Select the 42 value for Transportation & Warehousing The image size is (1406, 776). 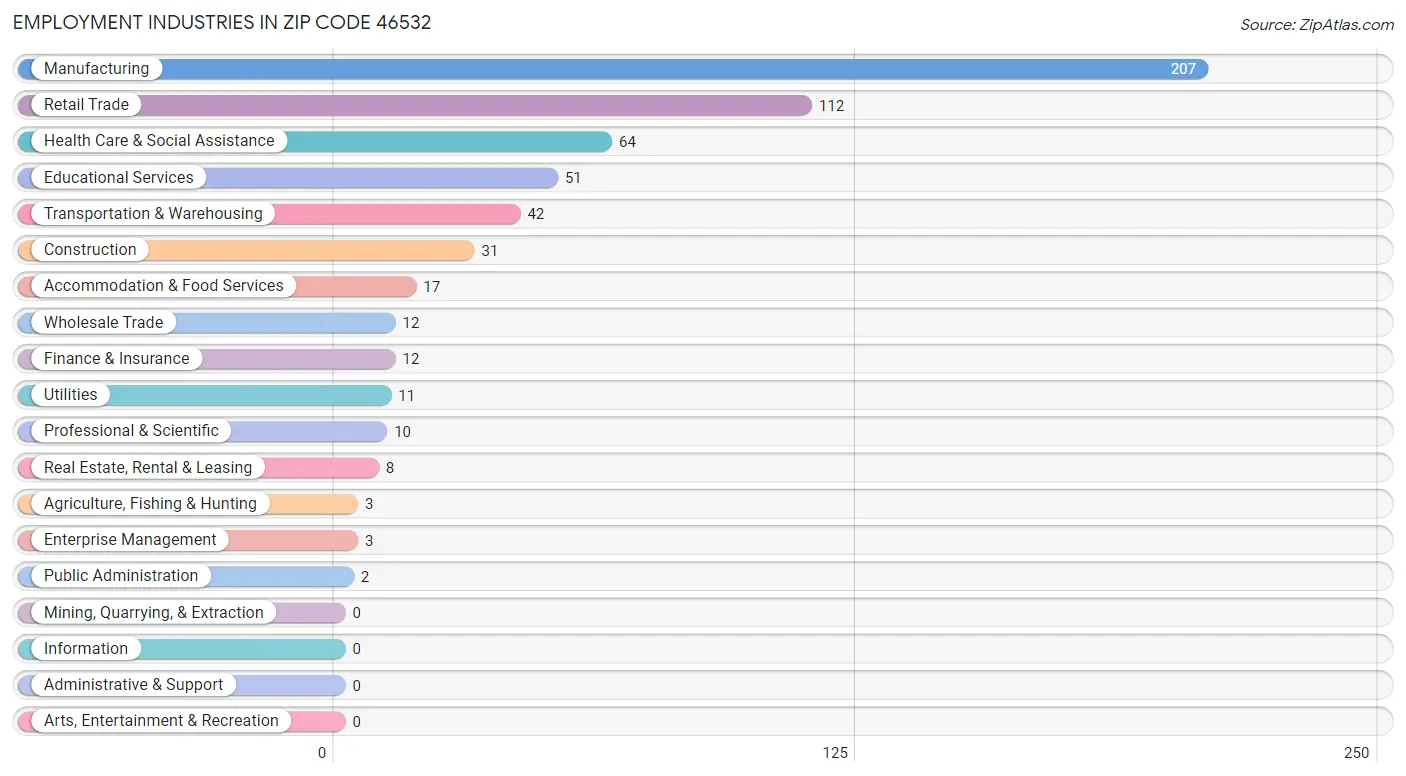click(x=536, y=214)
